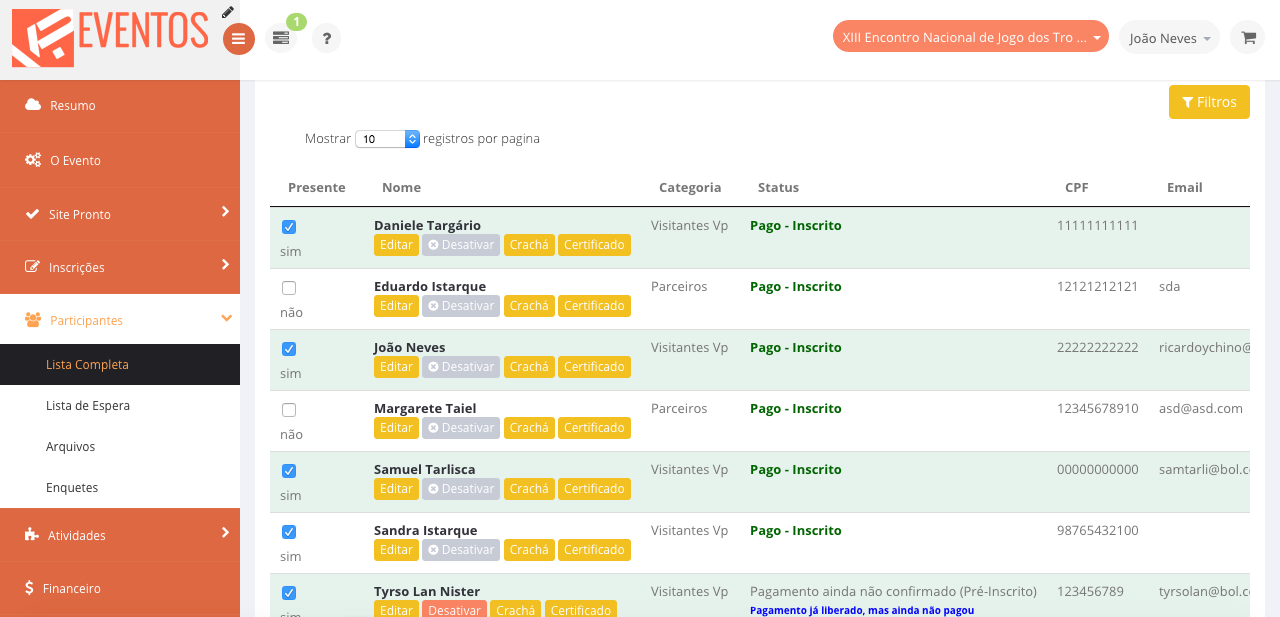The width and height of the screenshot is (1280, 617).
Task: Open the shopping cart icon
Action: [x=1248, y=38]
